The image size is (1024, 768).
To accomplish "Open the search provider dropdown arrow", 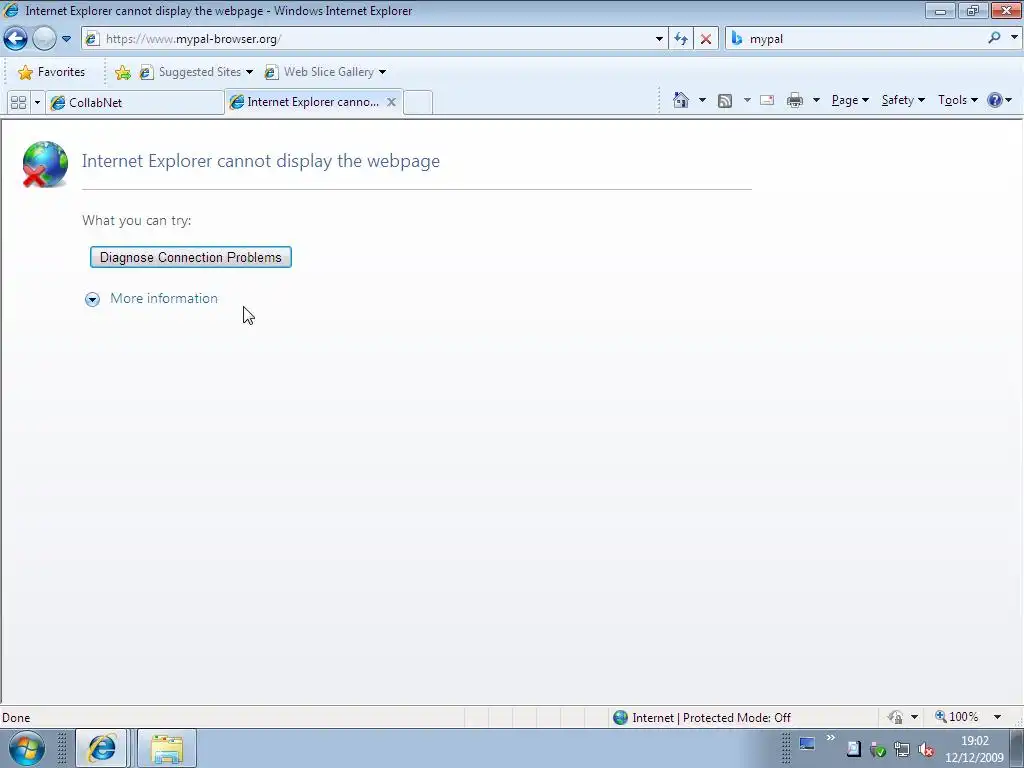I will (x=1014, y=38).
